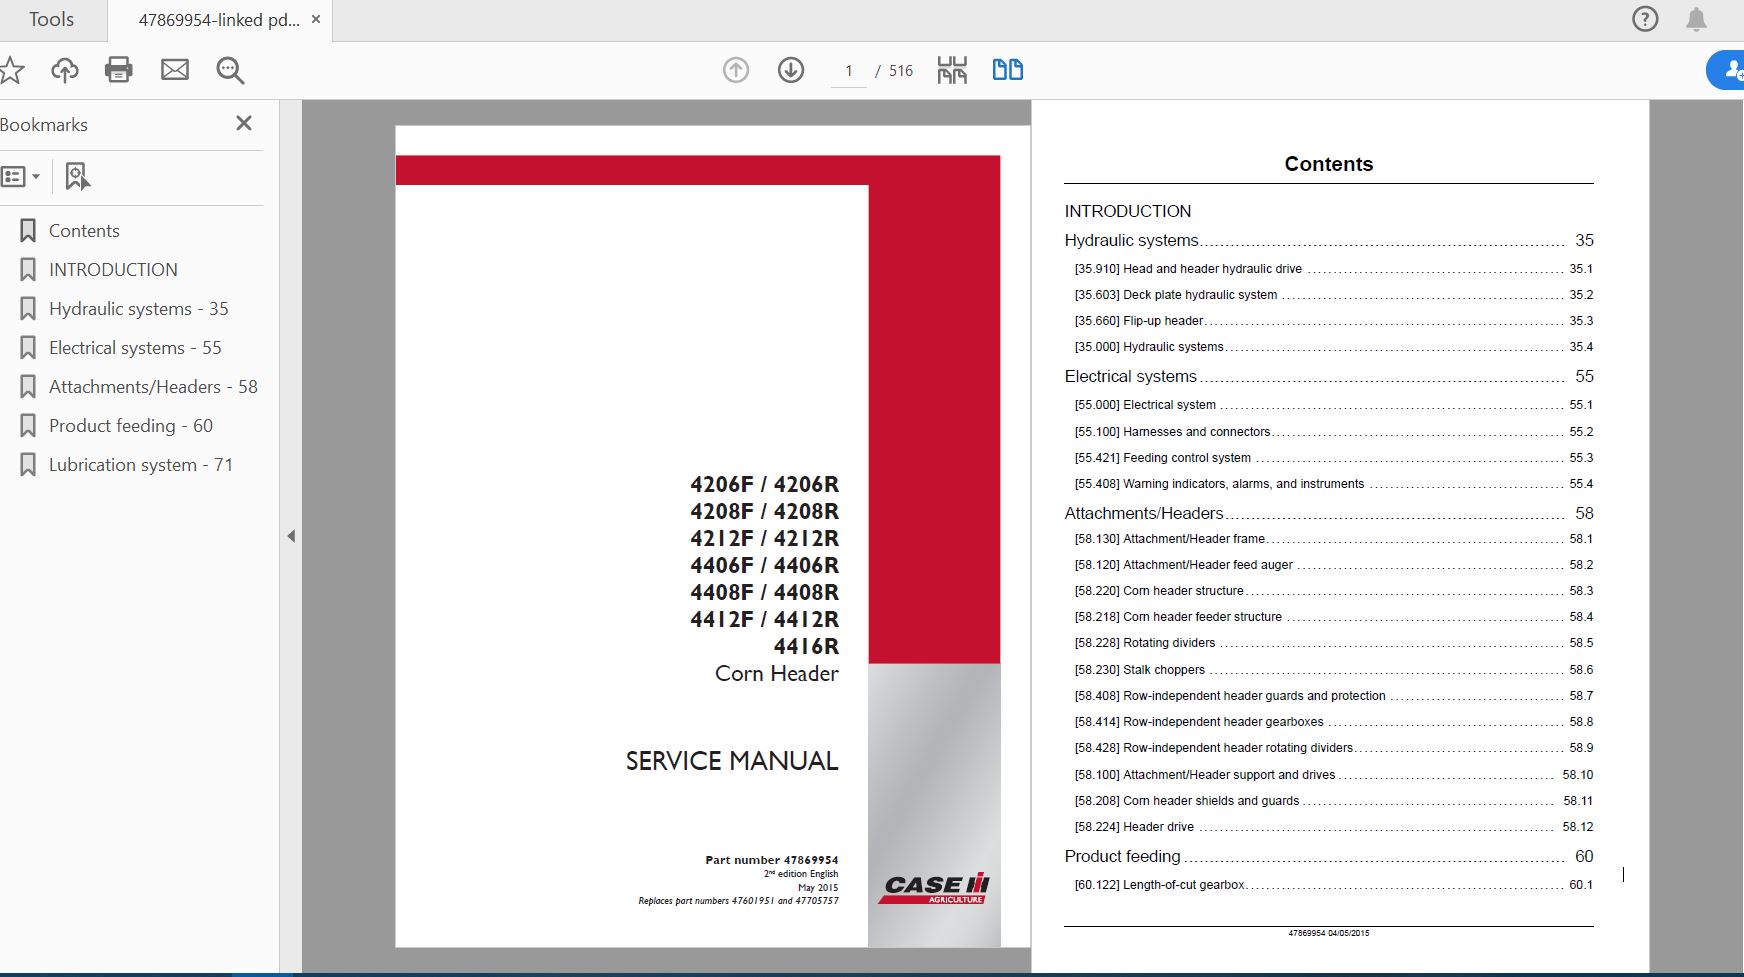1744x977 pixels.
Task: Go to next page arrow
Action: coord(791,70)
